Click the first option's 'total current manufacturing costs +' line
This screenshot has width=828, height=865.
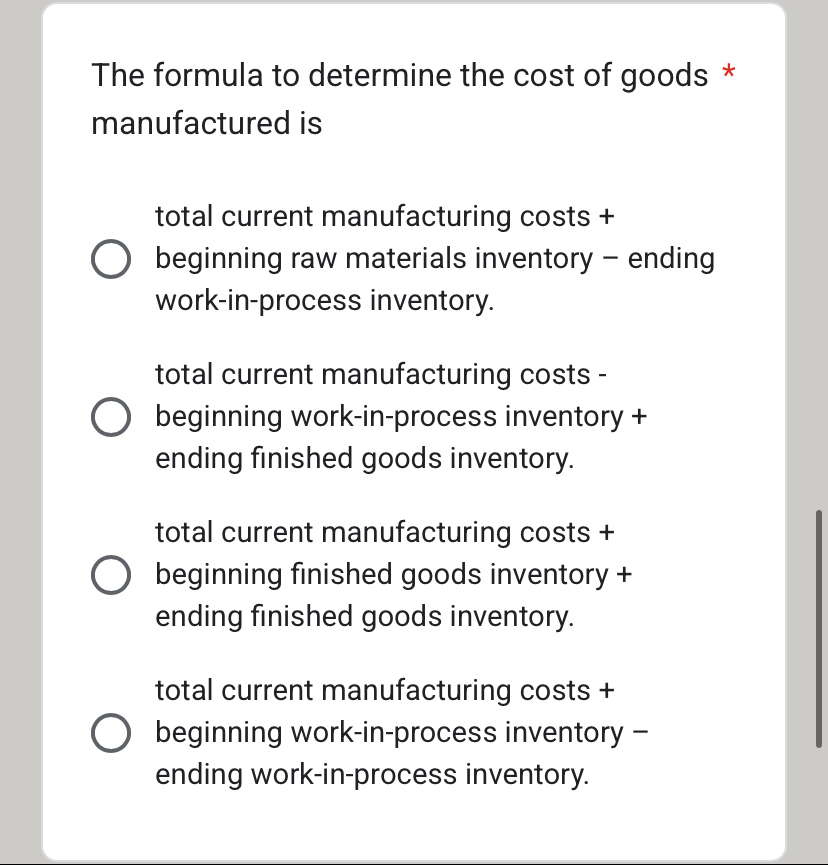384,217
